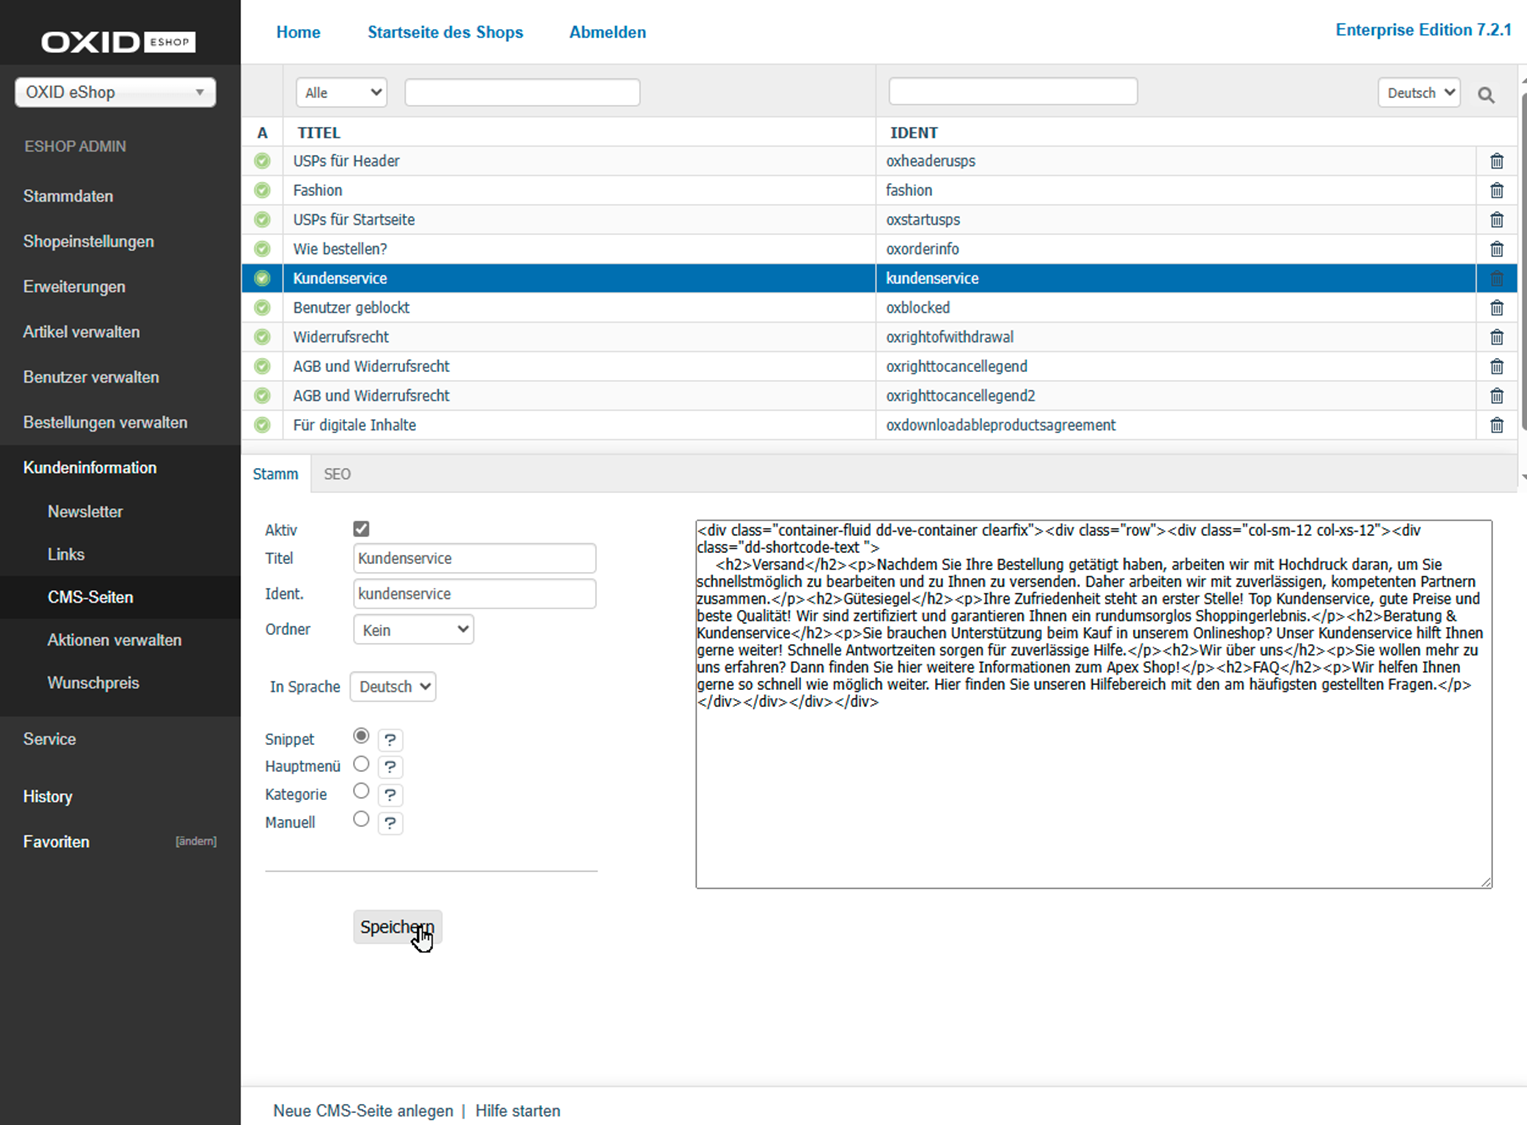
Task: Select the Kategorie radio button
Action: pos(361,792)
